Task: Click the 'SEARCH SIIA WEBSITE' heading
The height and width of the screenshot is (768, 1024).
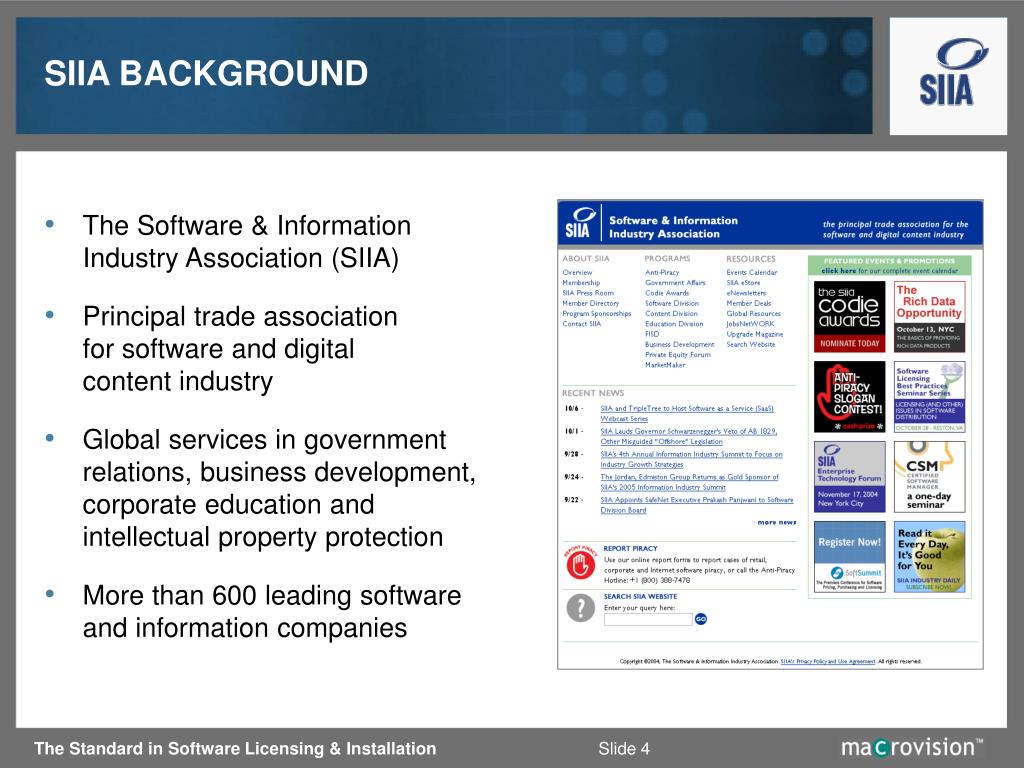Action: [641, 596]
